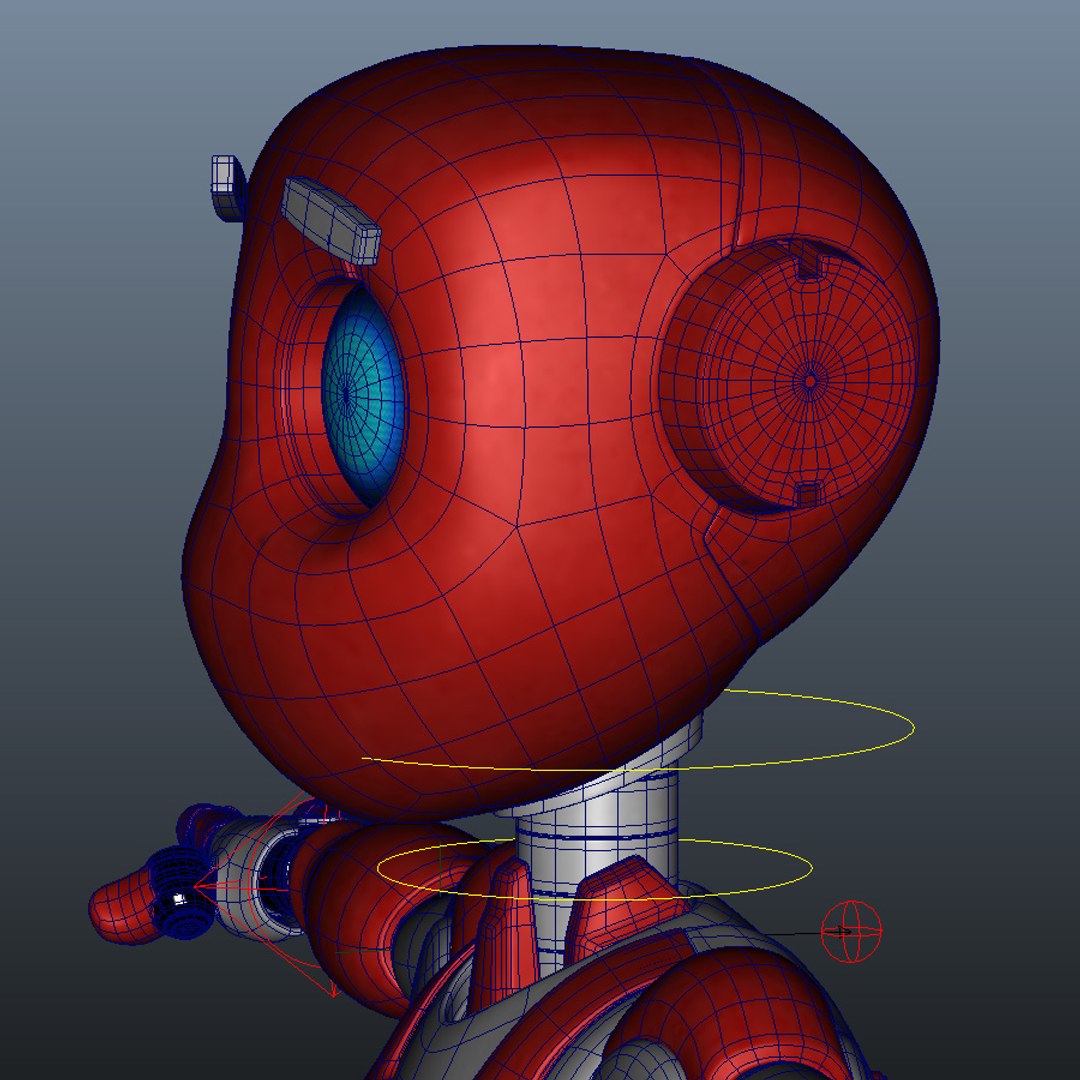1080x1080 pixels.
Task: Select the far gray eyebrow block
Action: [x=227, y=187]
